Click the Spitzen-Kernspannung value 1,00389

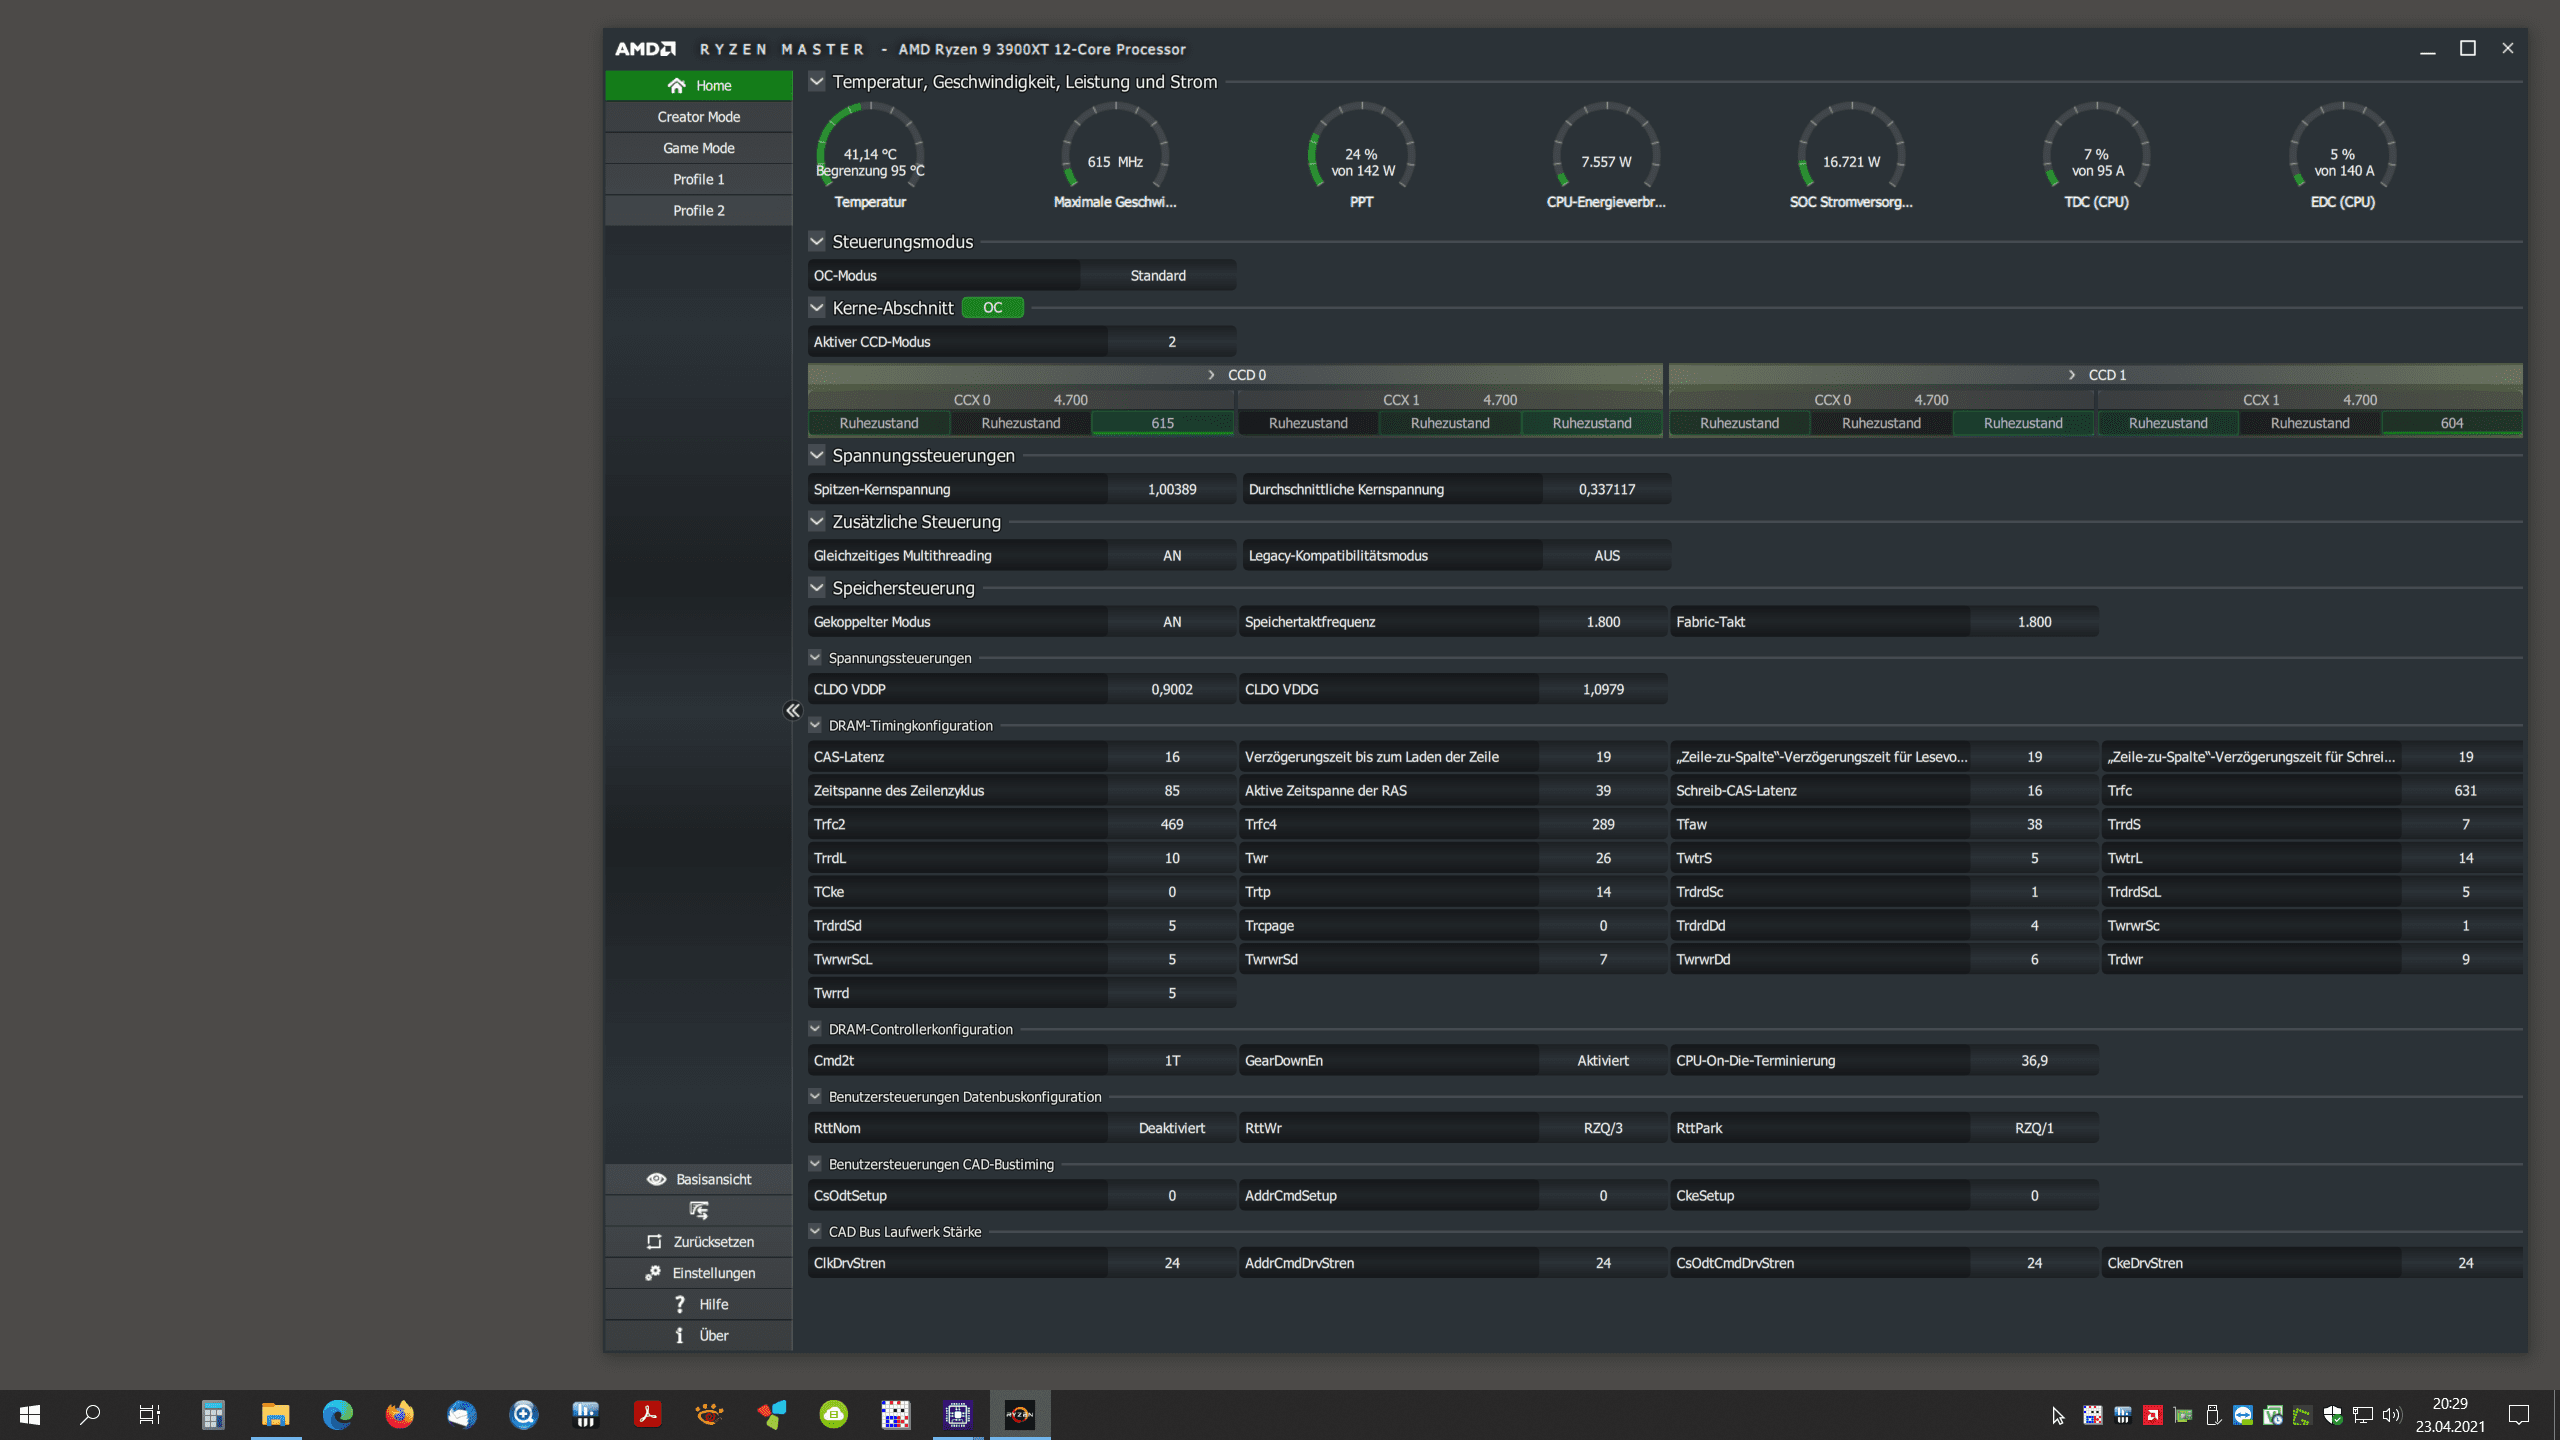coord(1172,489)
